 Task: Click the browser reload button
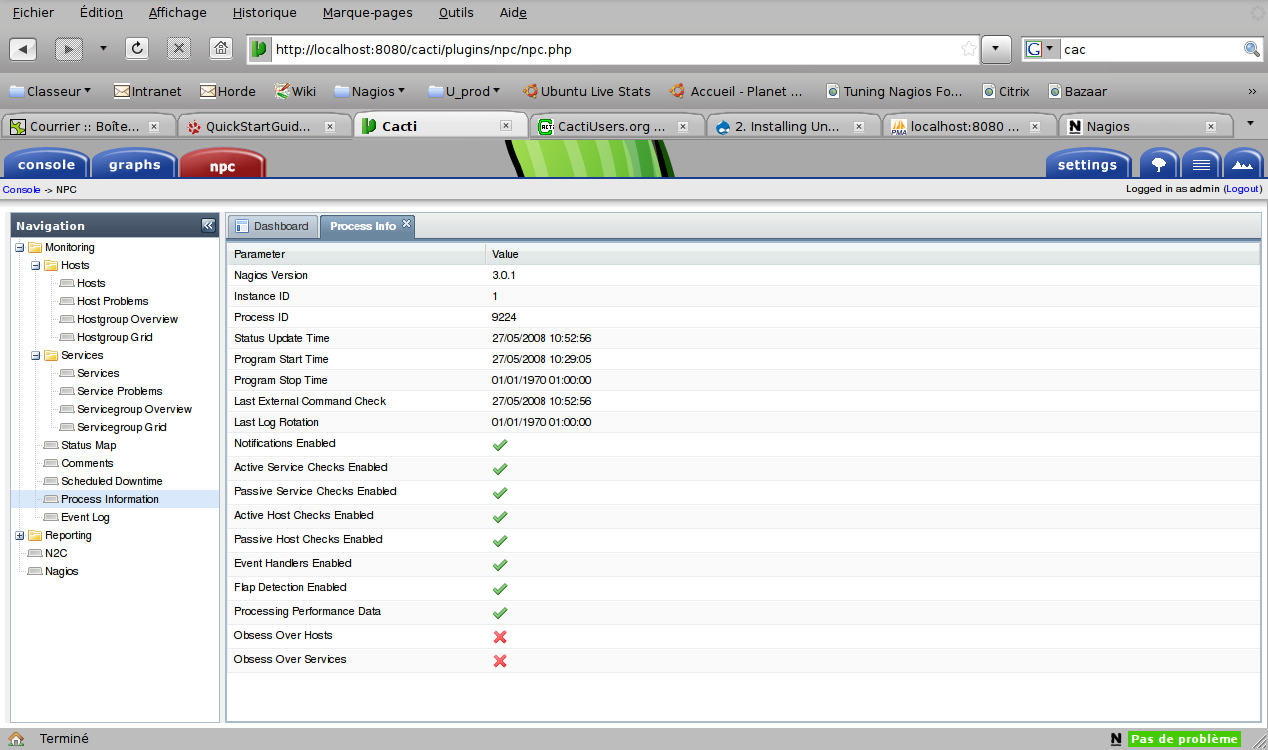[137, 48]
